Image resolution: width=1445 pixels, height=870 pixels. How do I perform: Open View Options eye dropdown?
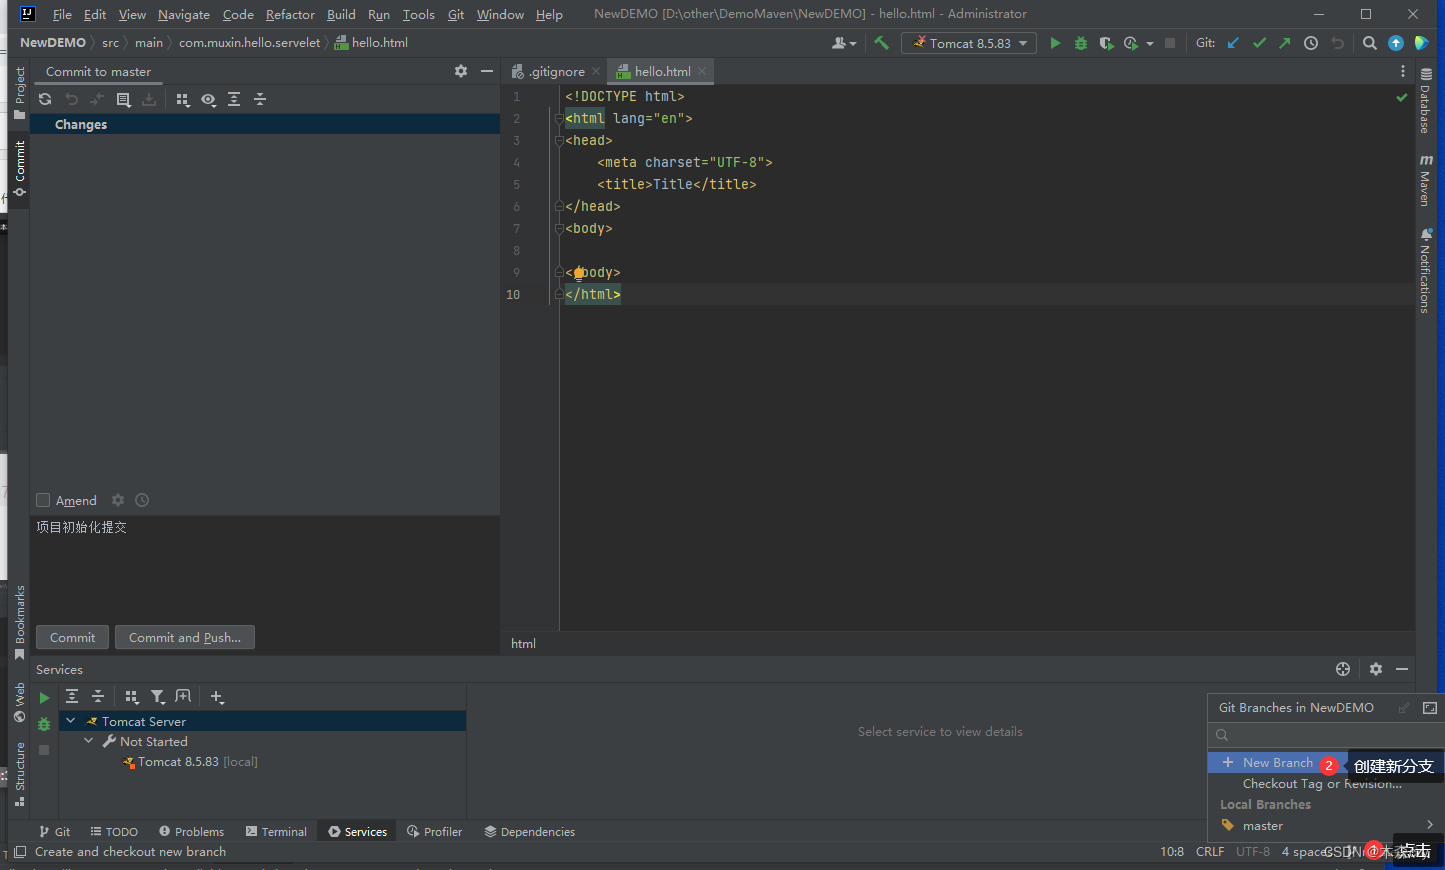[x=208, y=99]
